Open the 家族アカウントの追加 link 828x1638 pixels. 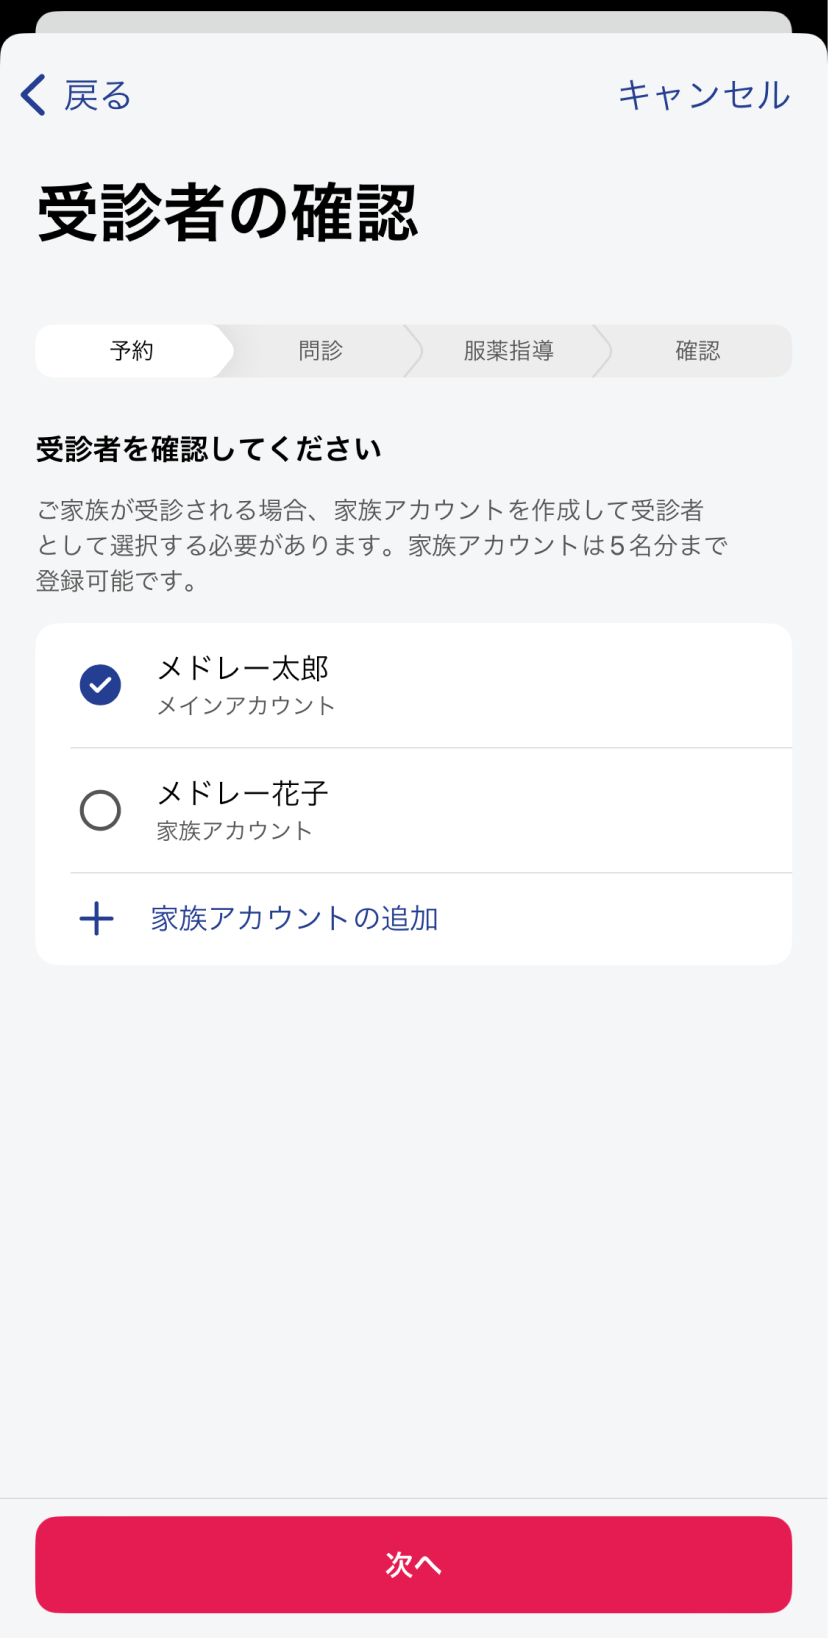click(x=294, y=918)
